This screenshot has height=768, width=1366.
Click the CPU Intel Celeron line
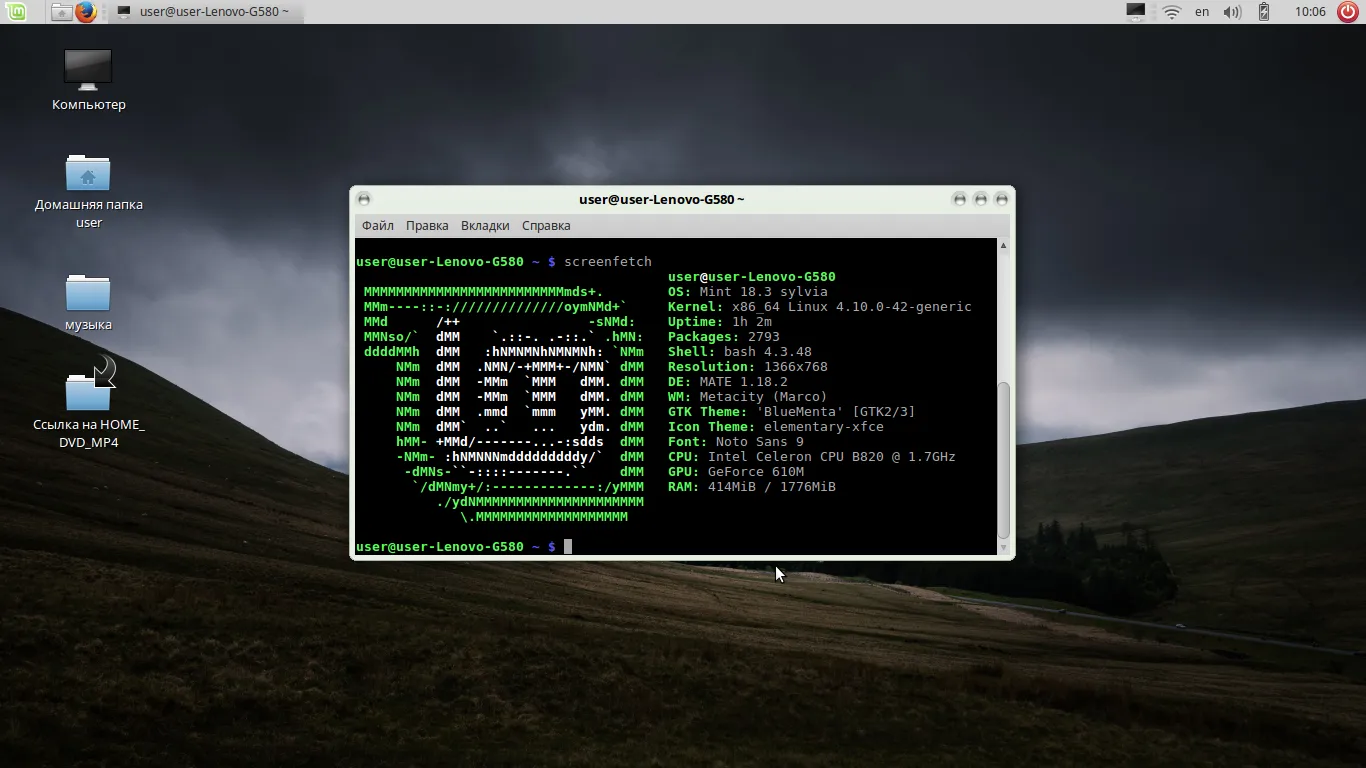coord(812,457)
